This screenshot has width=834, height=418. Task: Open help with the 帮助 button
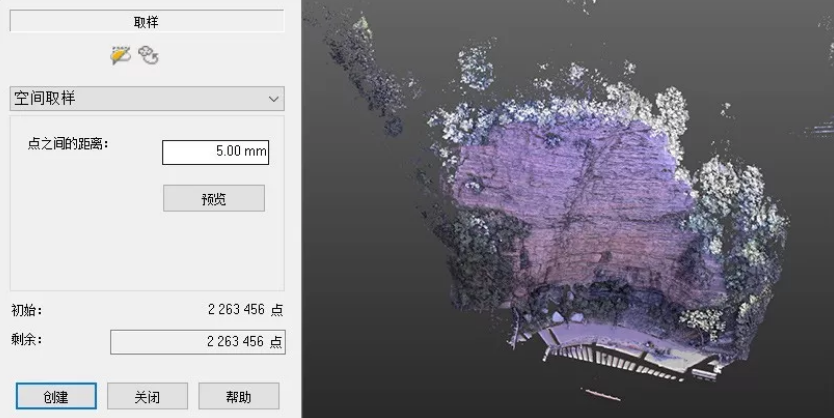[x=238, y=396]
